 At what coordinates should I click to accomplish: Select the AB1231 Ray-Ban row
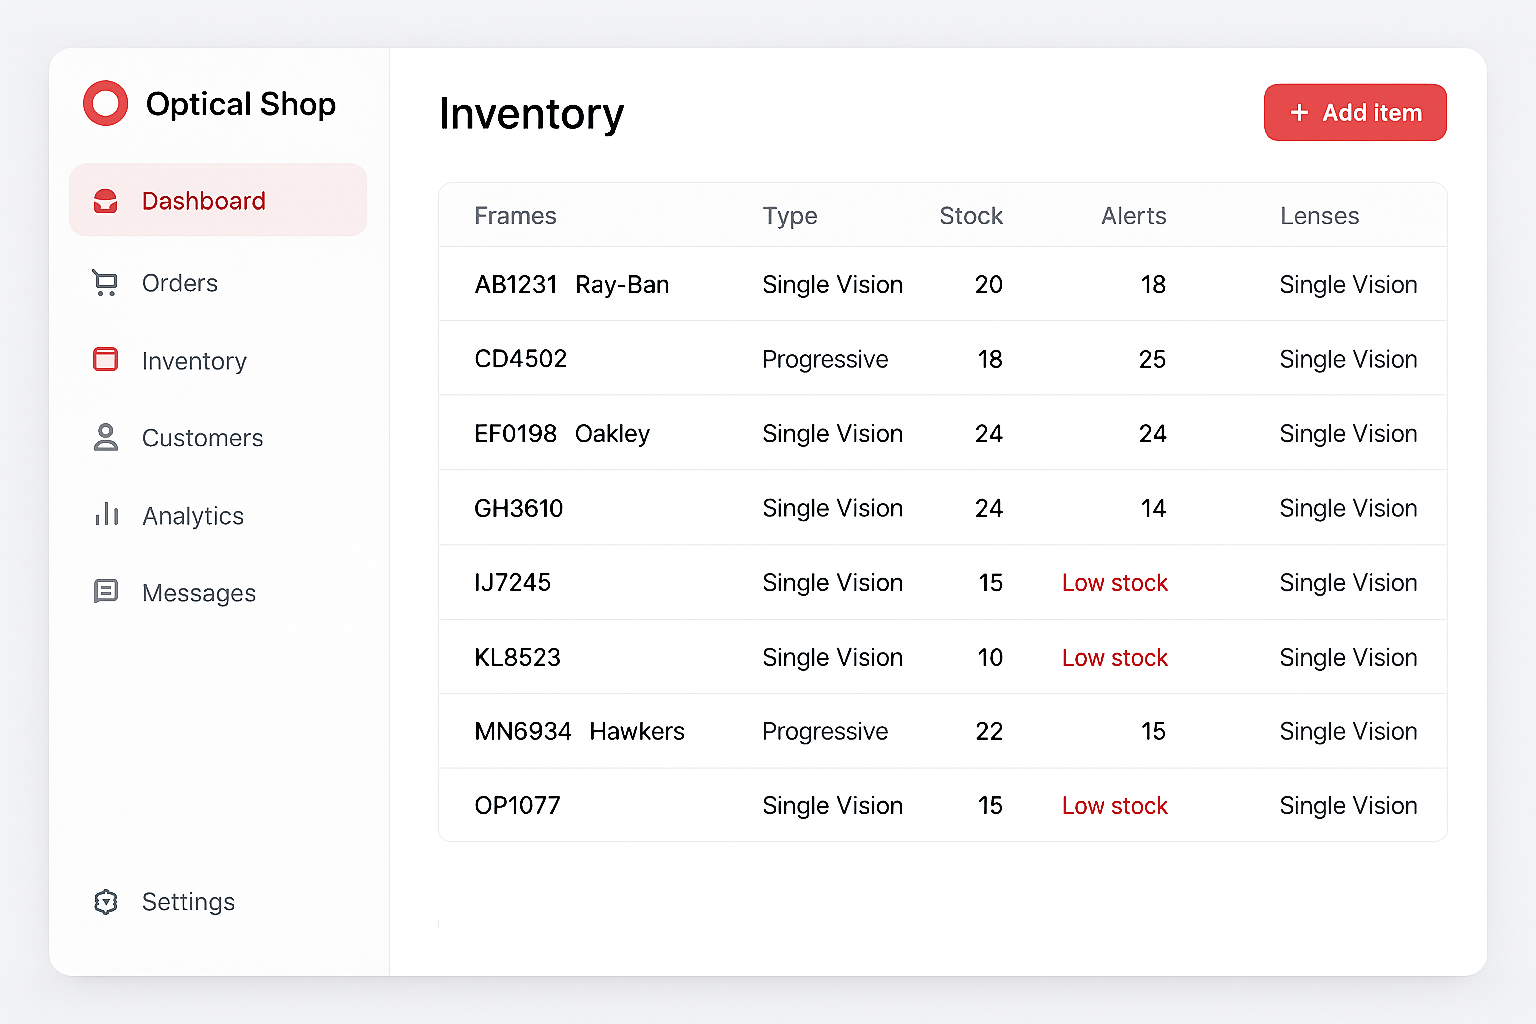click(x=940, y=284)
